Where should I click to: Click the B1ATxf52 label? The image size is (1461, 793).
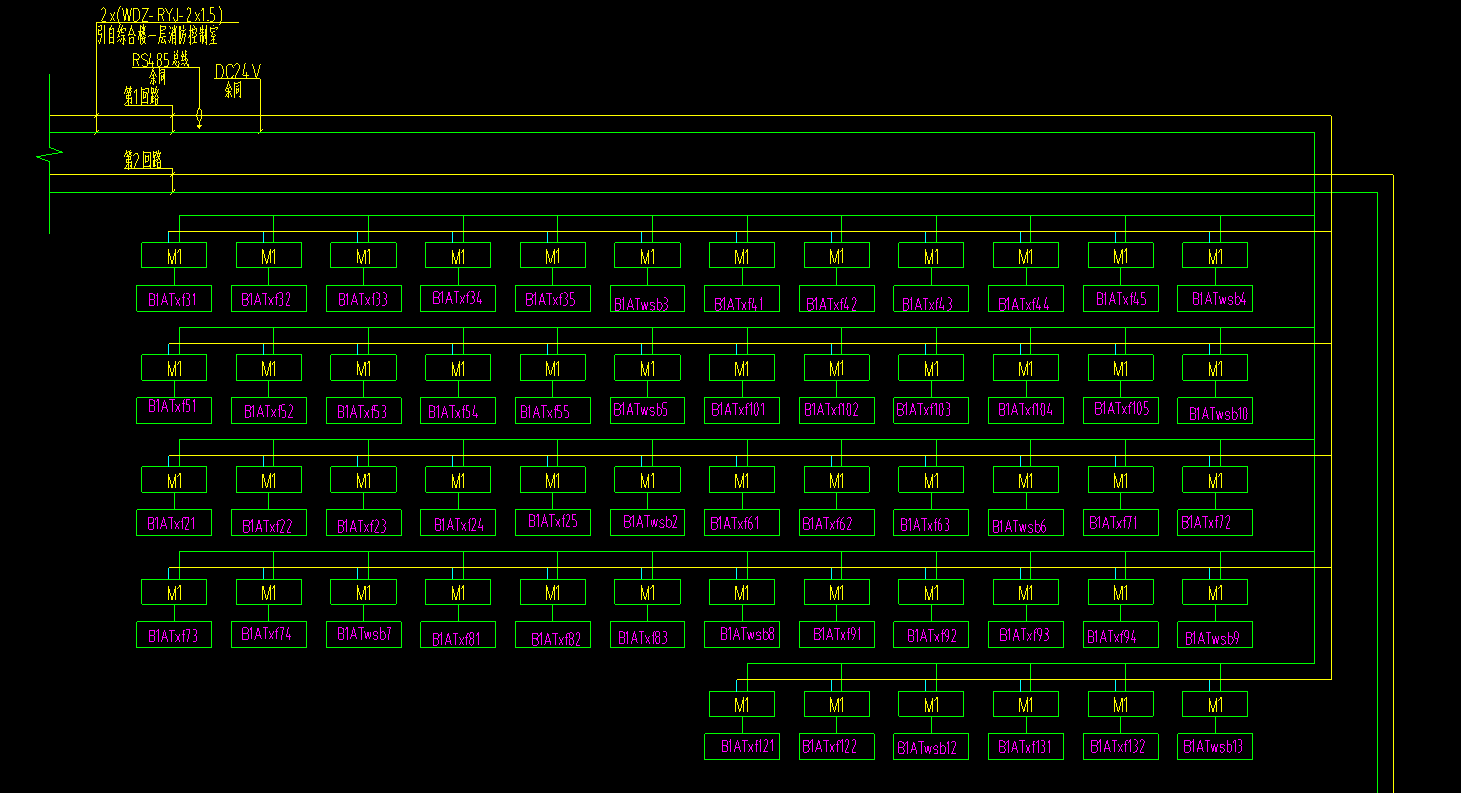268,410
